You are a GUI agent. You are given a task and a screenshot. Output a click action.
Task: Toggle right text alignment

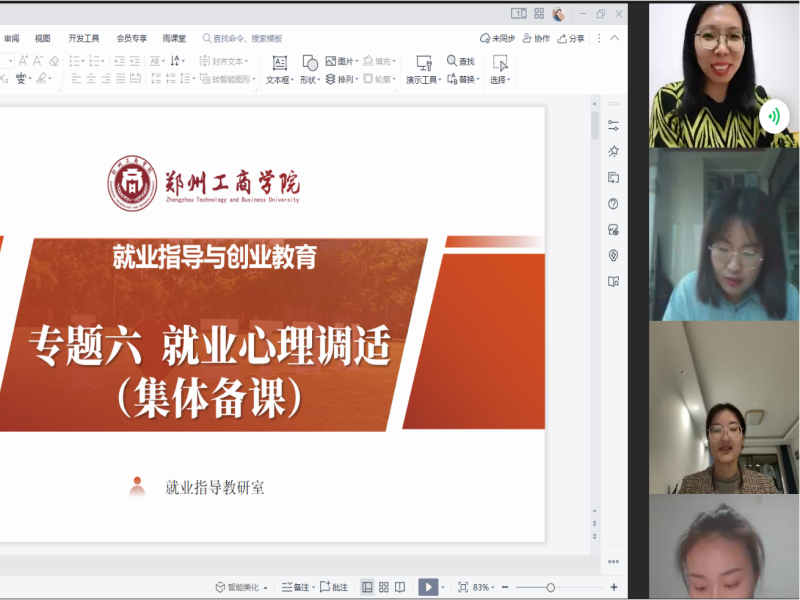point(106,79)
